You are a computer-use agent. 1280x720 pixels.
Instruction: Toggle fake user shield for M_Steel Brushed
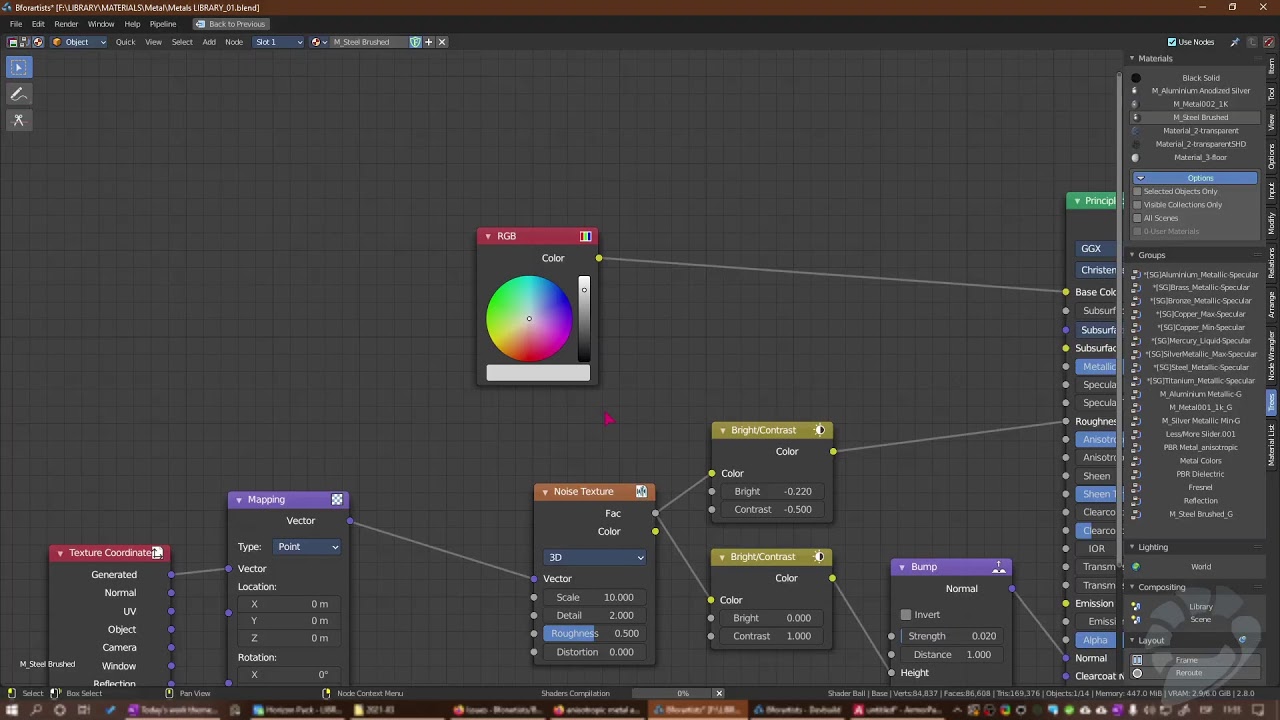click(415, 42)
